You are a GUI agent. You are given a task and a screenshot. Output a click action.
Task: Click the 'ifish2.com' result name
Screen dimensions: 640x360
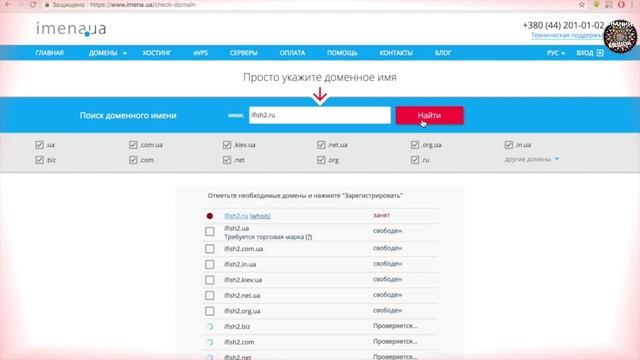point(239,342)
